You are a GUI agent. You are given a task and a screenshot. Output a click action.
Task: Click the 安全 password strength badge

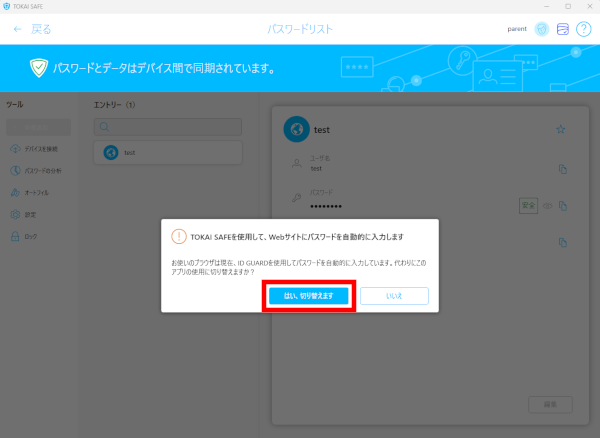[528, 206]
